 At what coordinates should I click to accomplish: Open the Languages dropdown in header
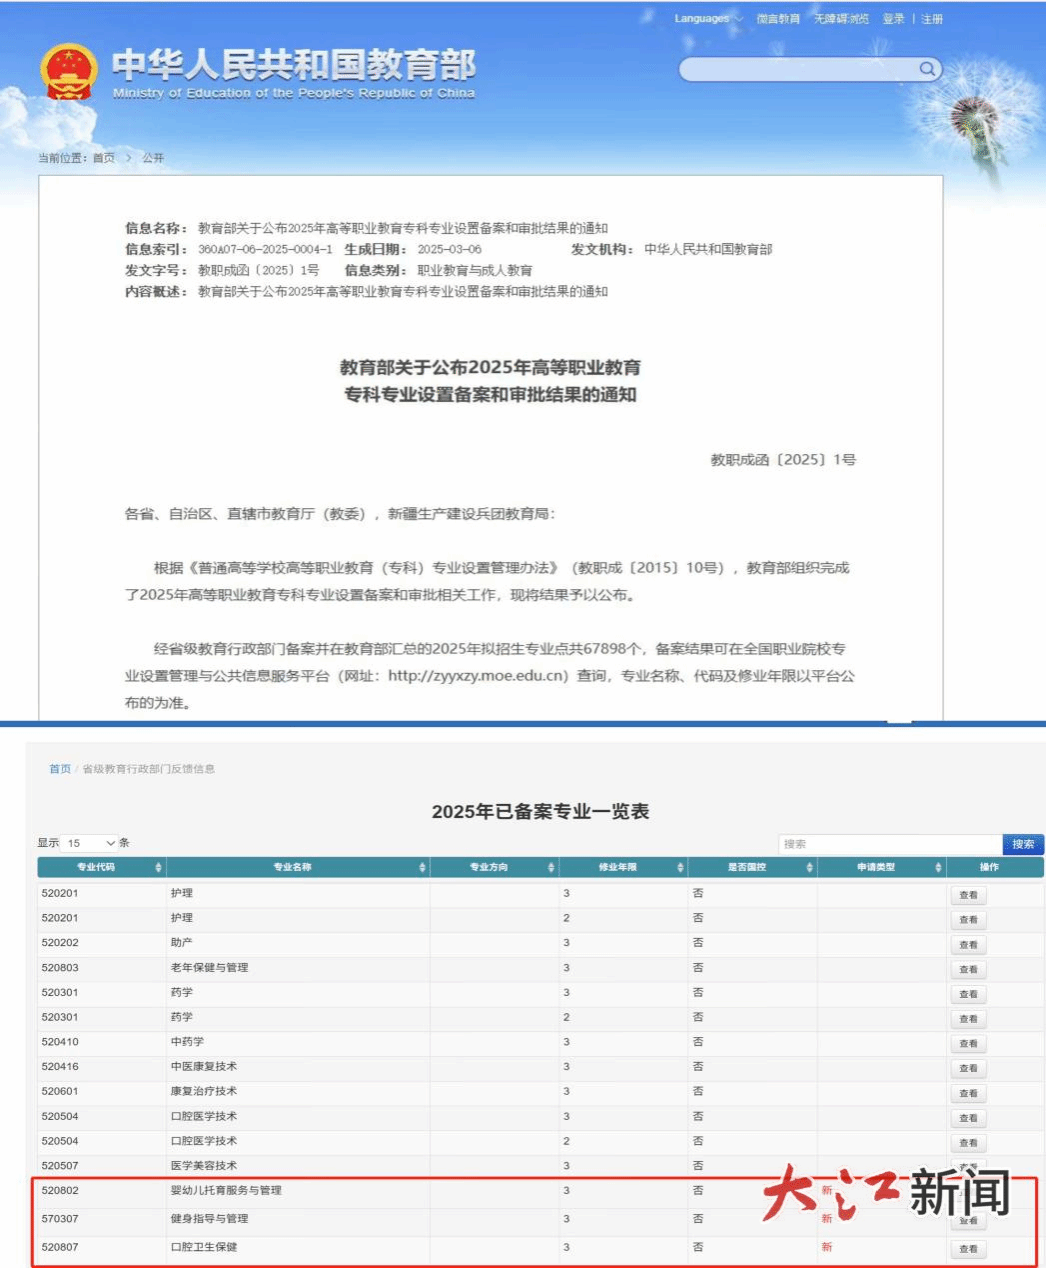point(708,19)
